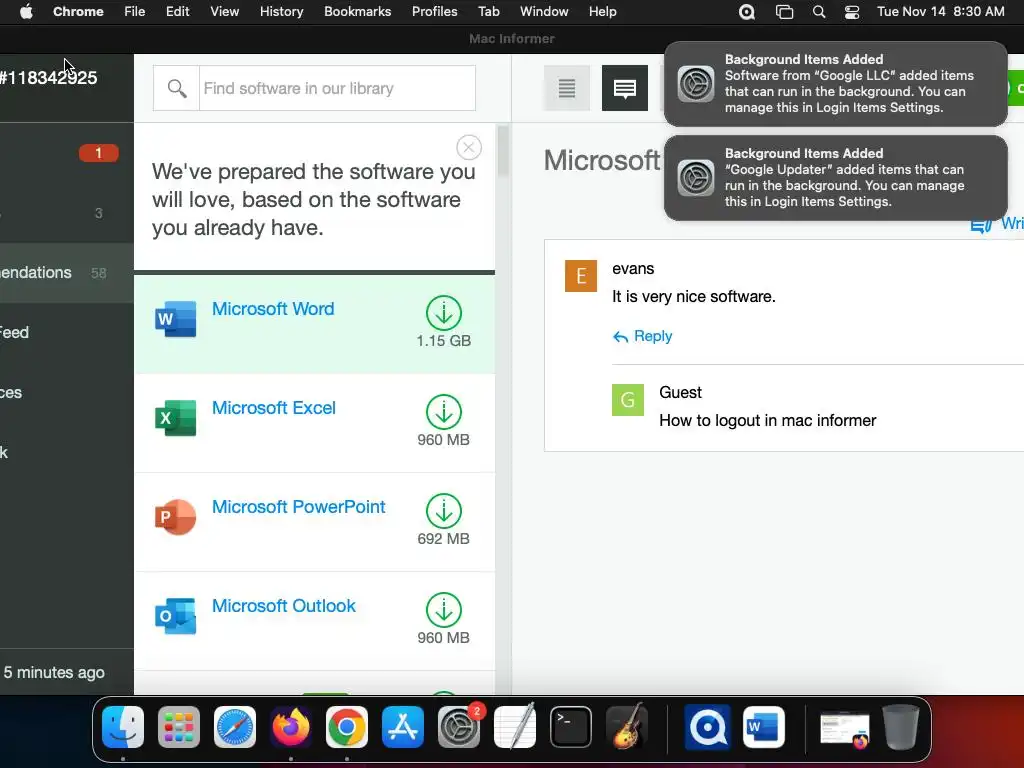Click the Microsoft Outlook app icon in list

point(176,616)
